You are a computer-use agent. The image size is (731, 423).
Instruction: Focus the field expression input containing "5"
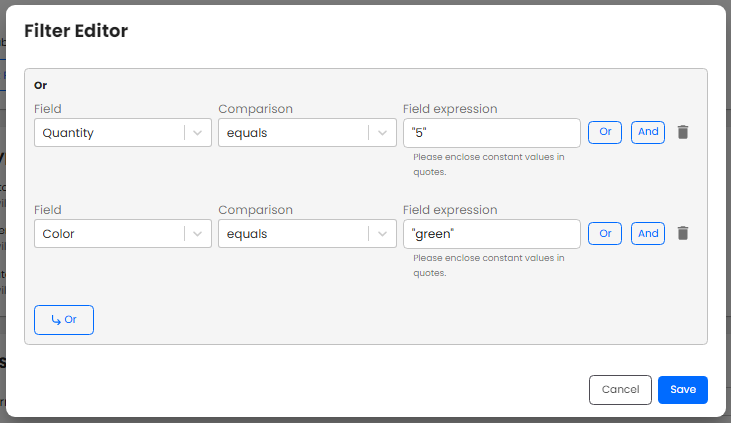[x=492, y=133]
